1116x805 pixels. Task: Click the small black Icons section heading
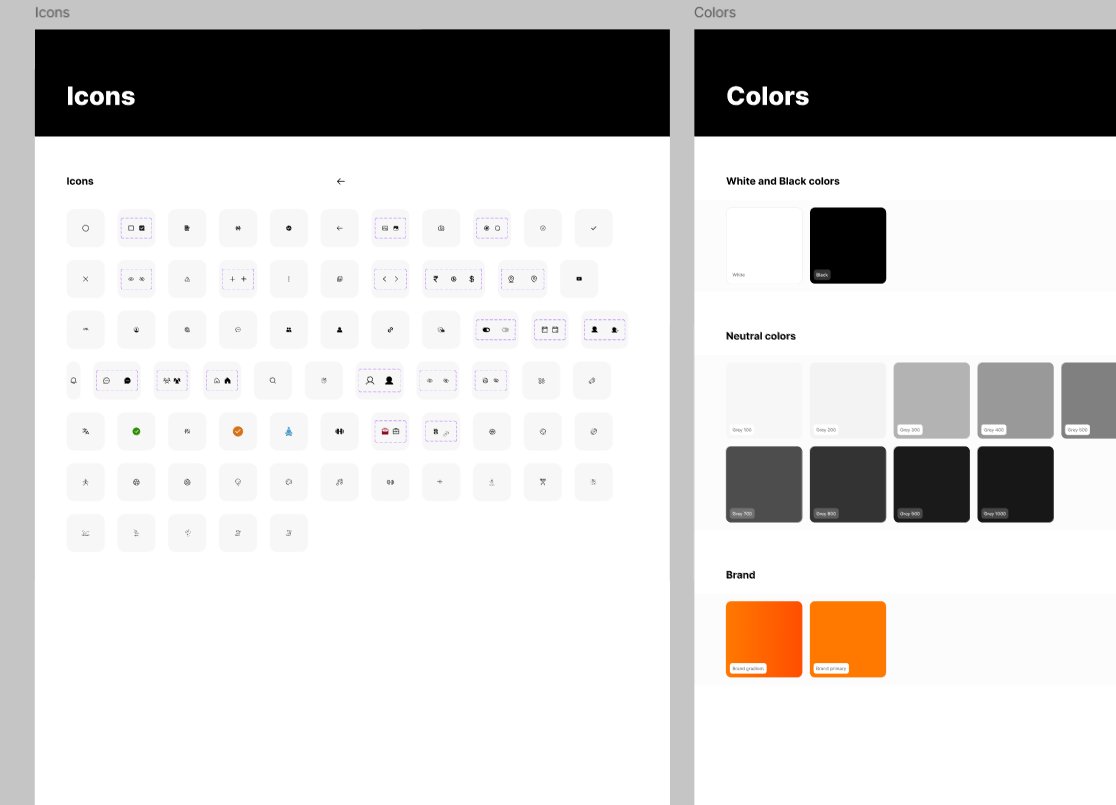click(x=80, y=181)
